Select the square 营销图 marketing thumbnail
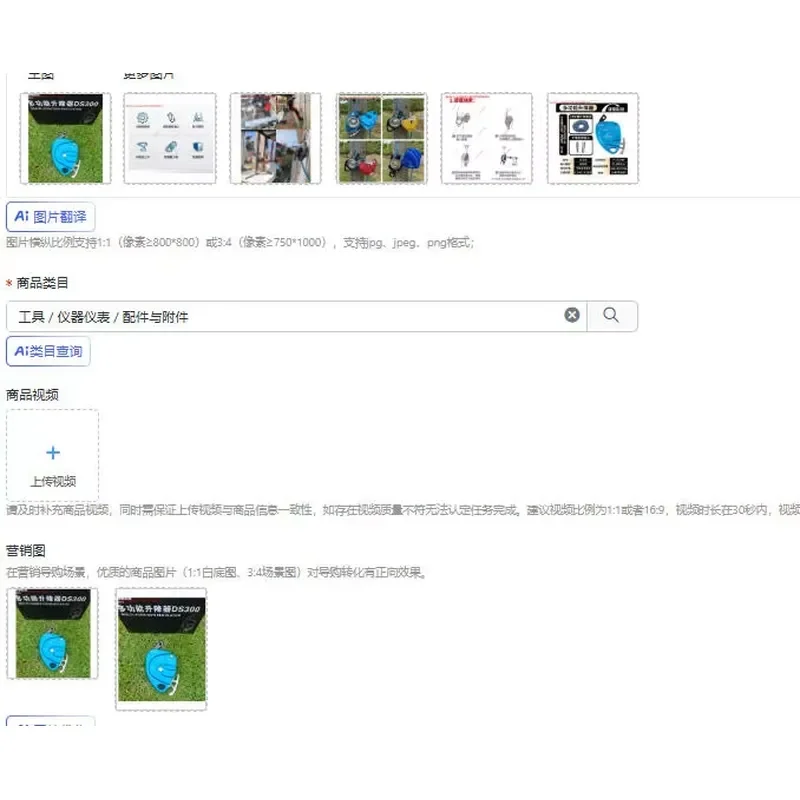 click(53, 633)
